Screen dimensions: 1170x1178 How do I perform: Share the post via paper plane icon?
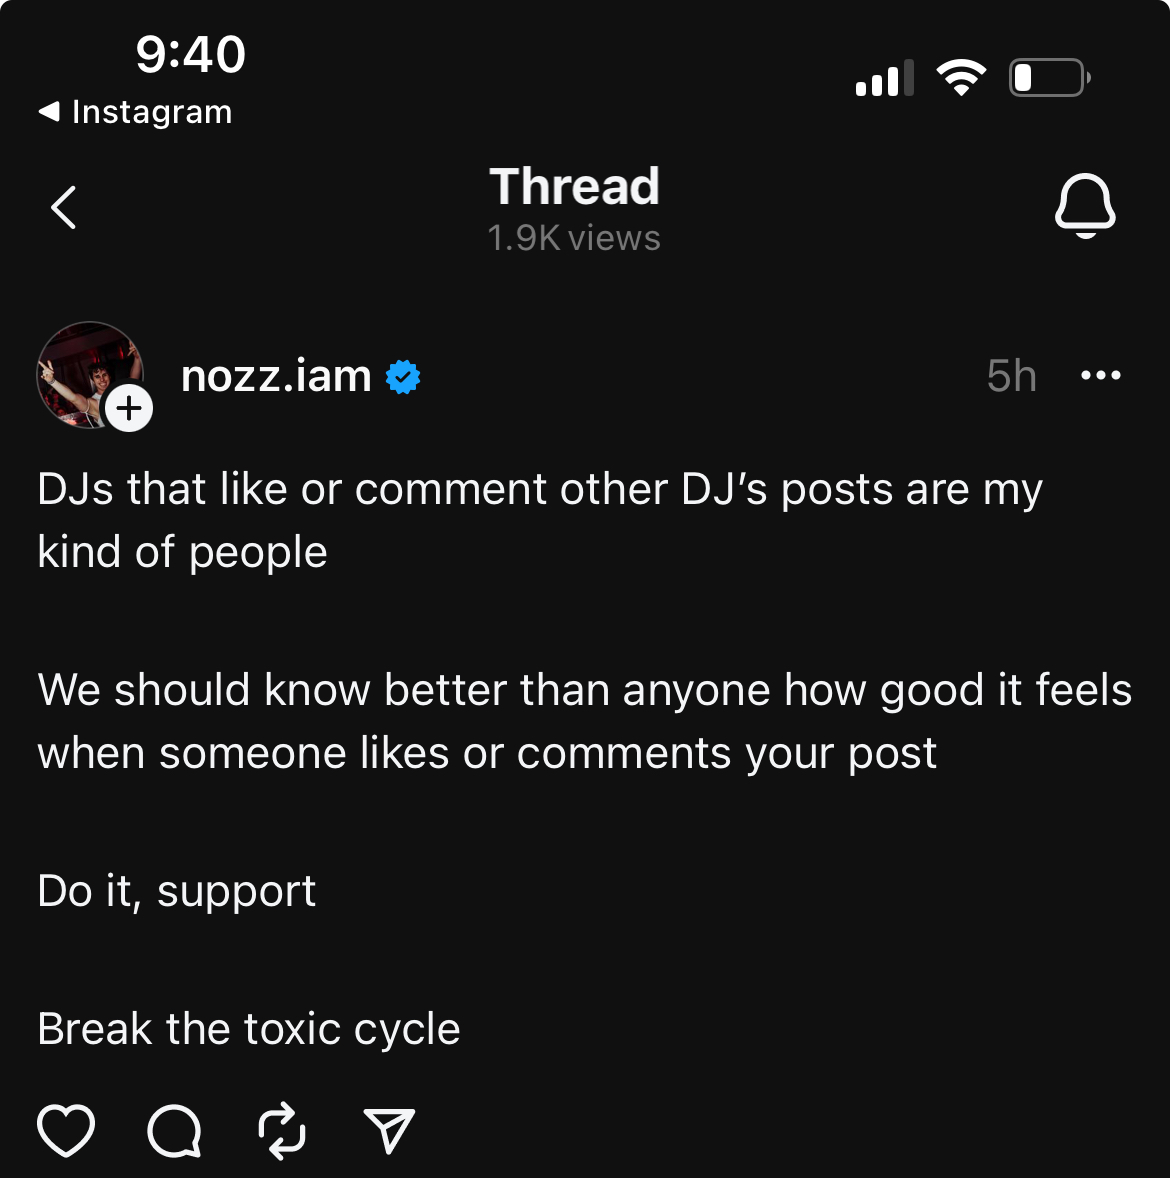pos(389,1131)
